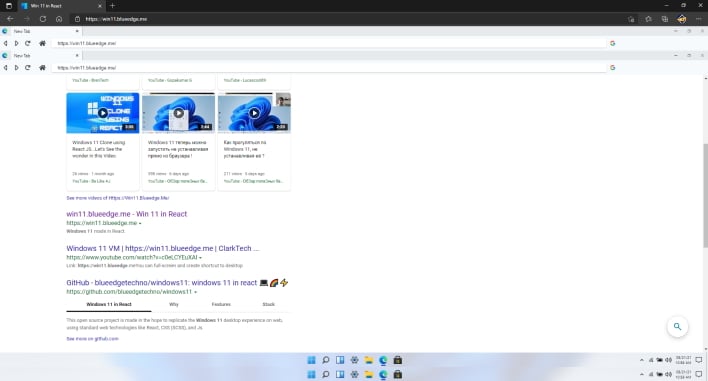Open Favorites star in dark Edge toolbar

coord(648,19)
